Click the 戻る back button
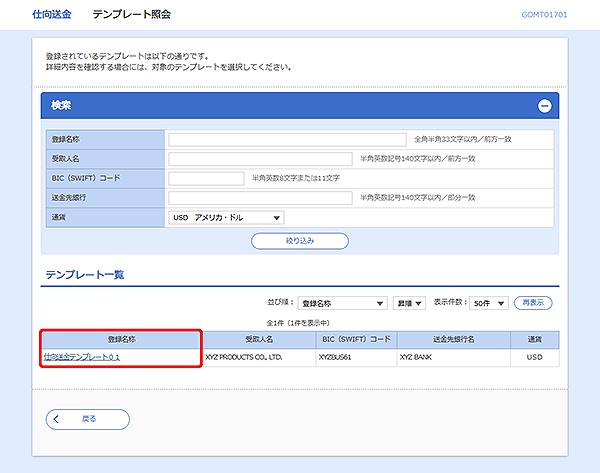 pyautogui.click(x=88, y=419)
